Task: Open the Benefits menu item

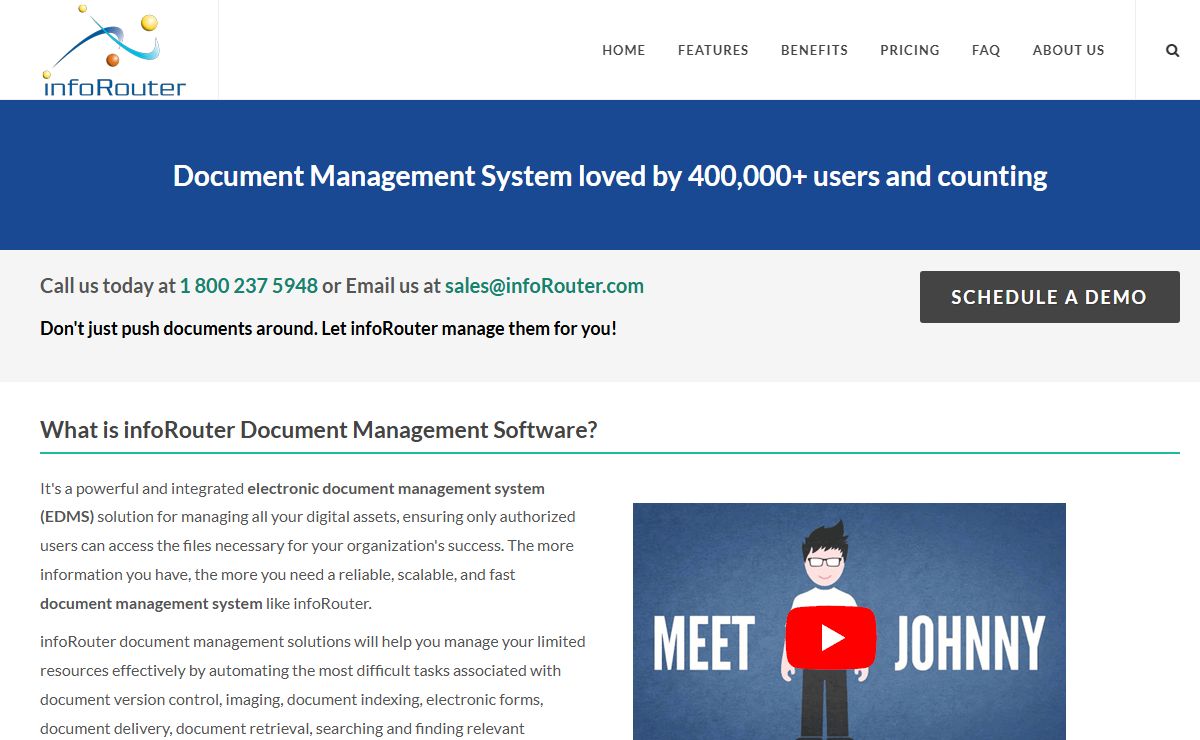Action: coord(814,50)
